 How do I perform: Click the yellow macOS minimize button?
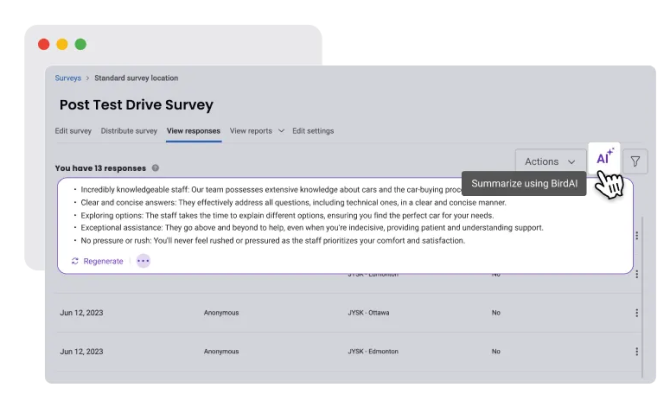point(62,44)
